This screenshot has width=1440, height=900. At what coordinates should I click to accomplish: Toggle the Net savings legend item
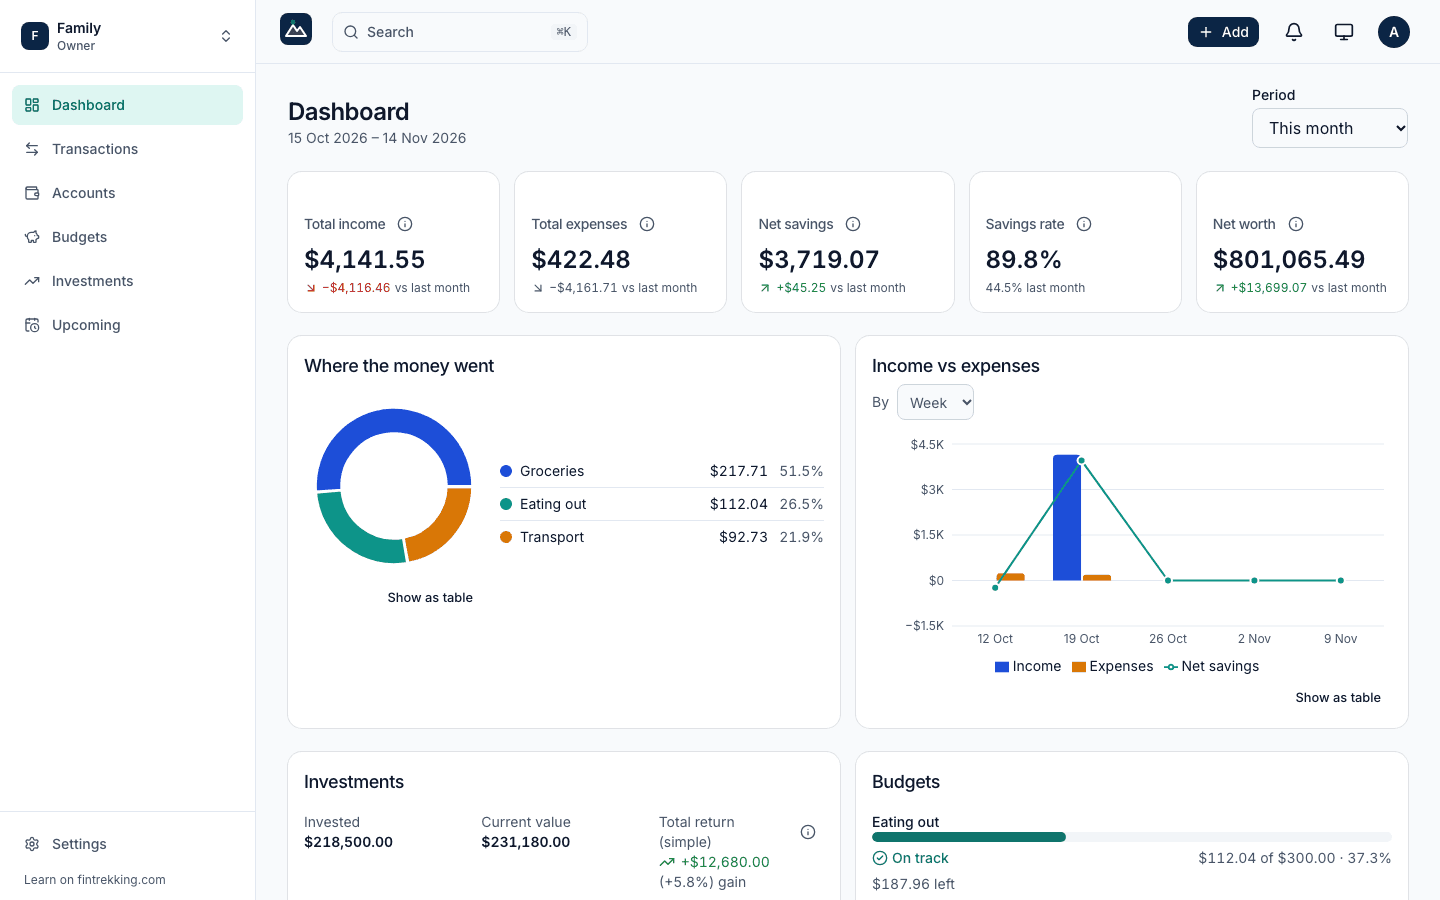(x=1212, y=667)
